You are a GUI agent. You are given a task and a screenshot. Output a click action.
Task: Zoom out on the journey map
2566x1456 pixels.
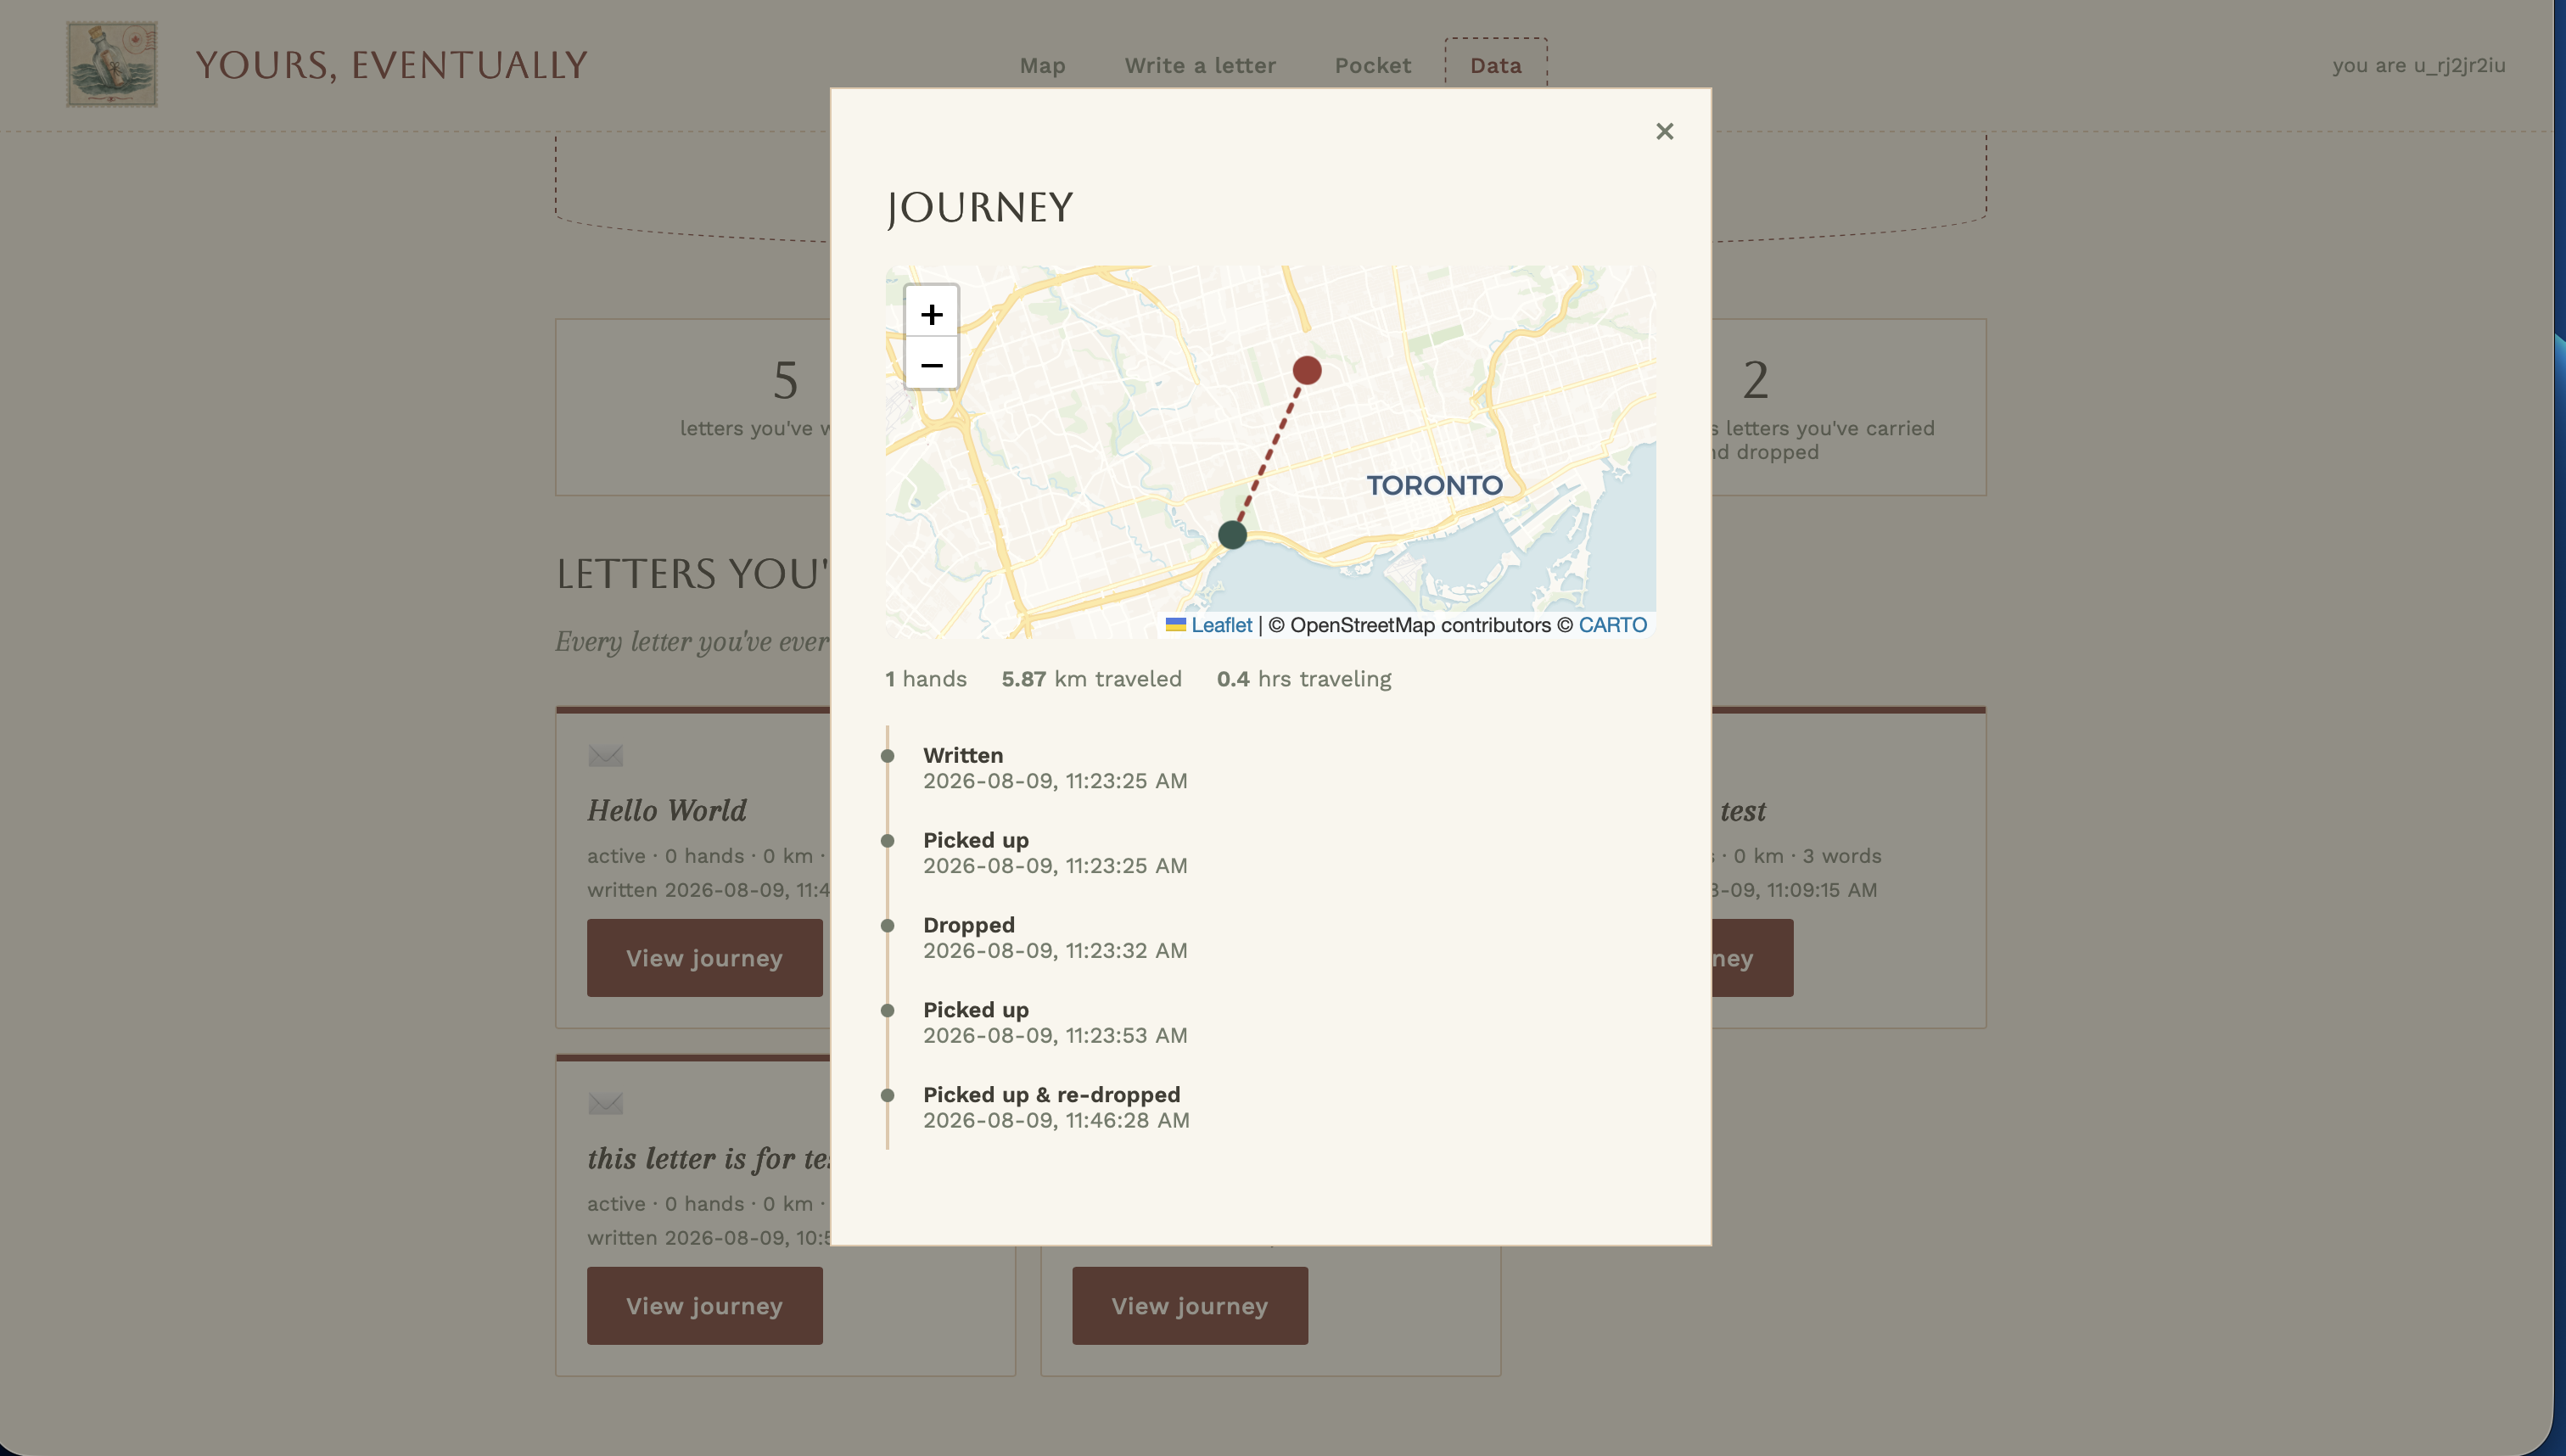click(x=931, y=364)
